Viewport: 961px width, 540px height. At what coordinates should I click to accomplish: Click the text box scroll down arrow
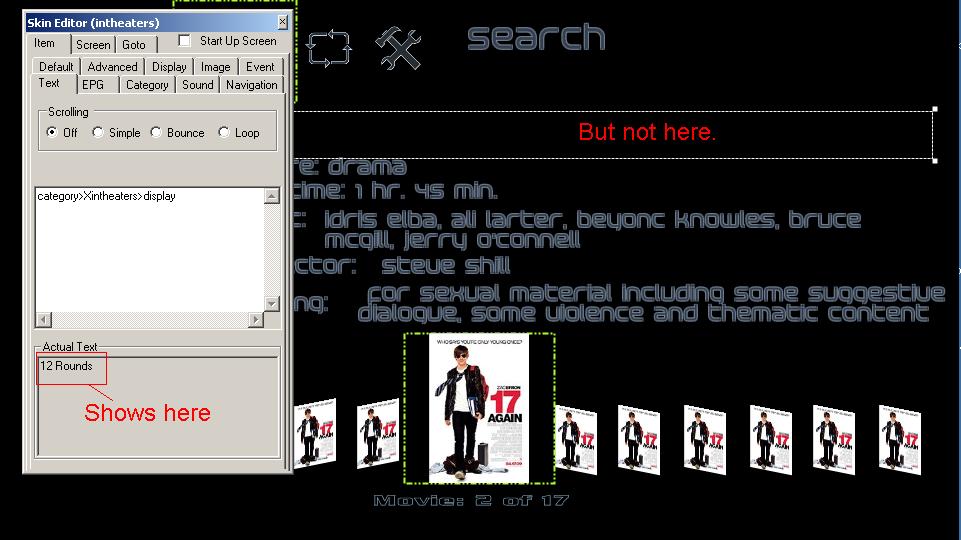point(272,303)
